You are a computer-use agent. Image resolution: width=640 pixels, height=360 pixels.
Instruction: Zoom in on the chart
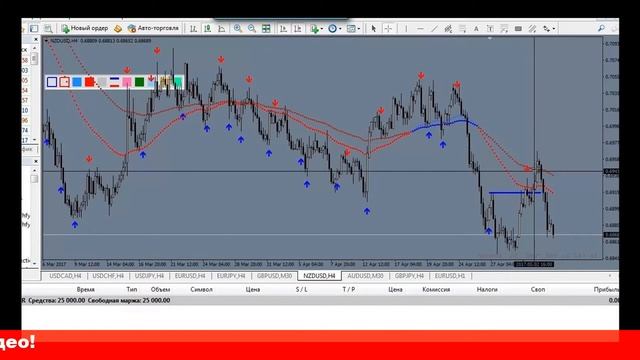tap(238, 29)
